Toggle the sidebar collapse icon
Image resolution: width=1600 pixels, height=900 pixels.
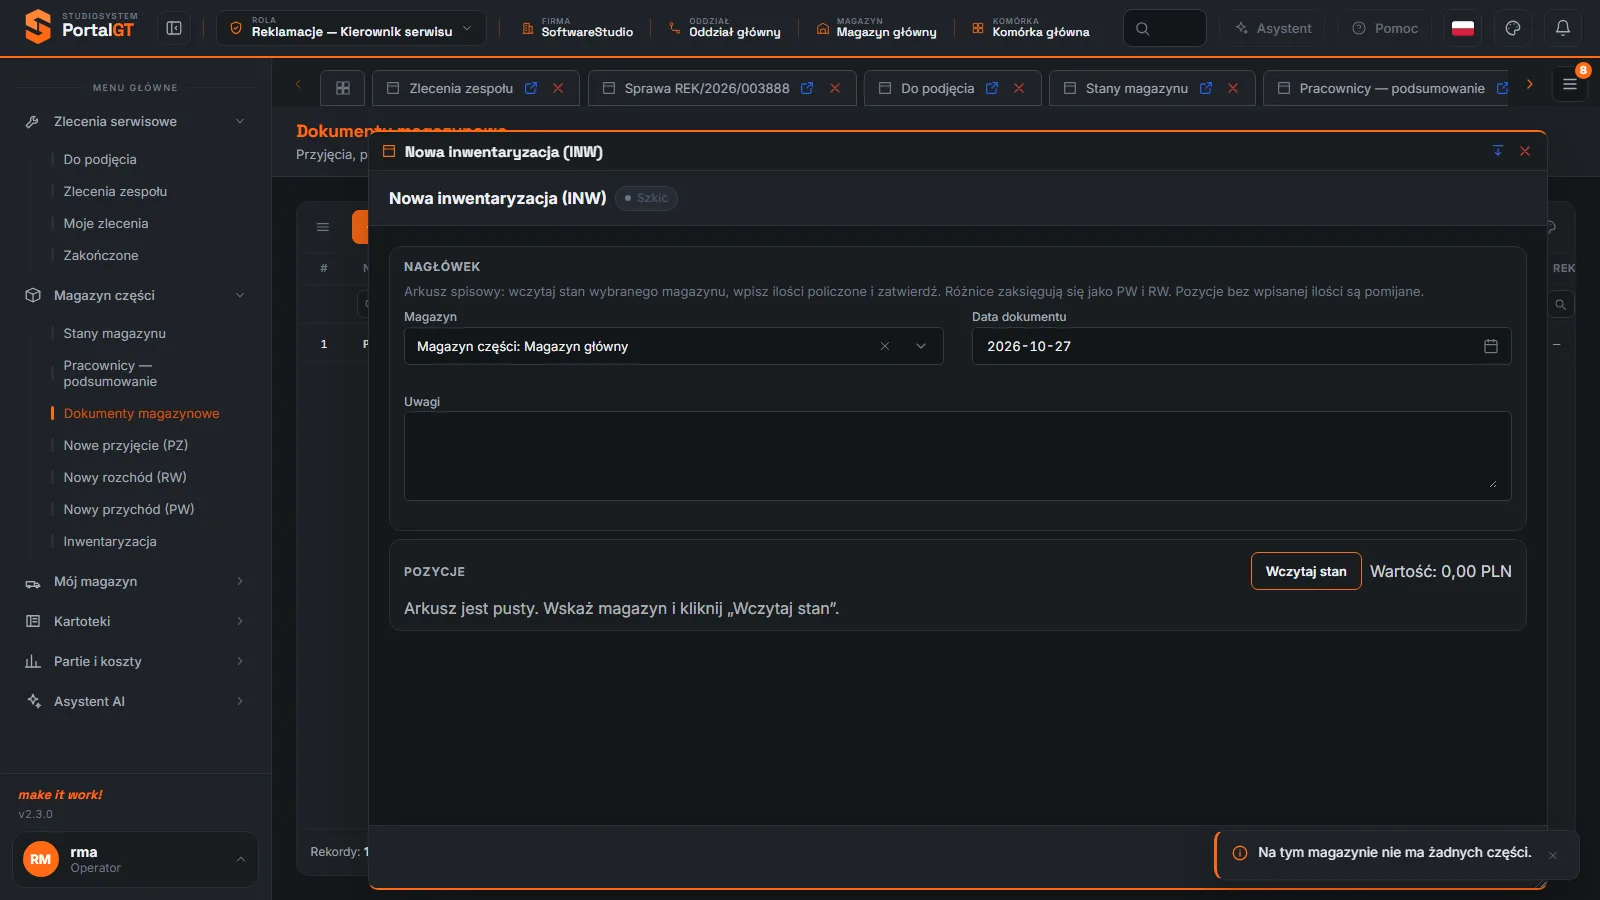pyautogui.click(x=174, y=28)
